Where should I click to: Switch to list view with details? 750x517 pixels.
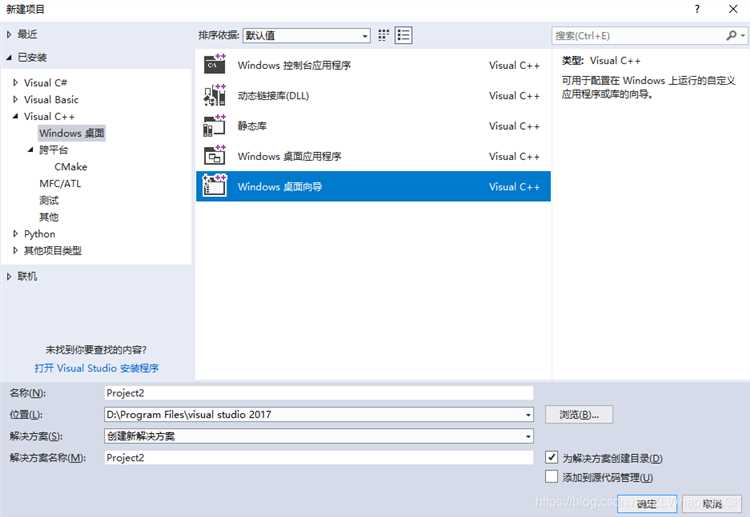403,35
